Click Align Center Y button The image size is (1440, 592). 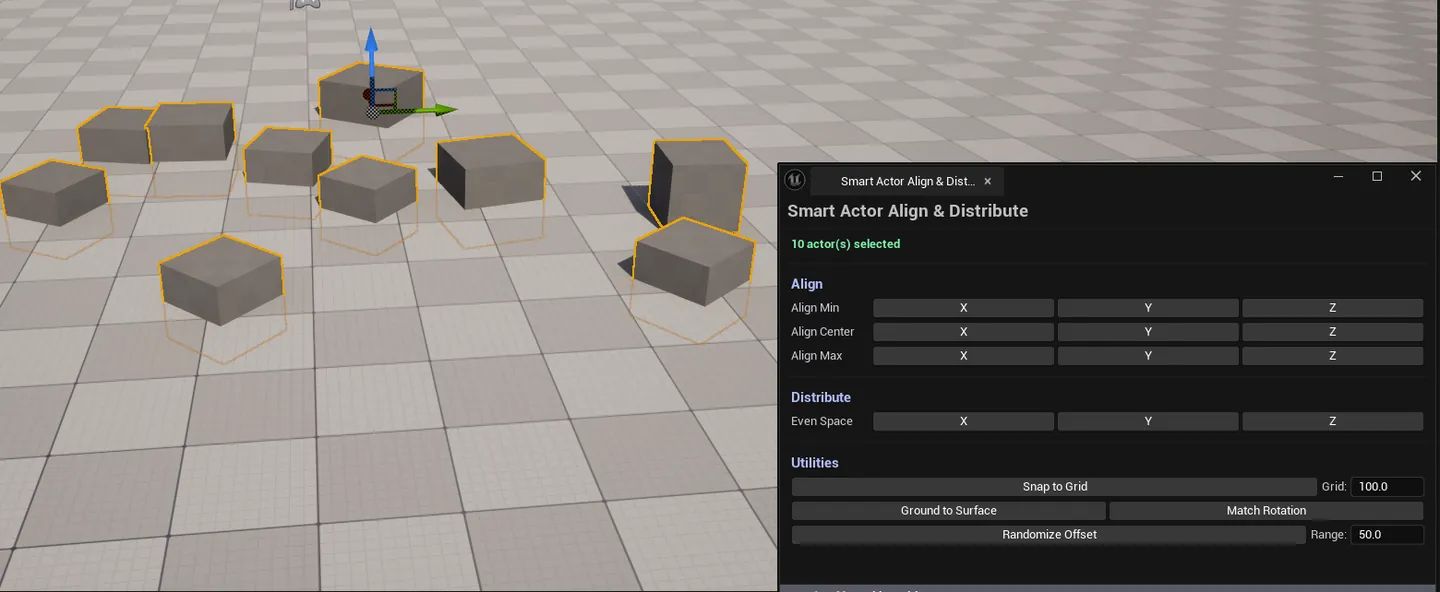(x=1148, y=332)
